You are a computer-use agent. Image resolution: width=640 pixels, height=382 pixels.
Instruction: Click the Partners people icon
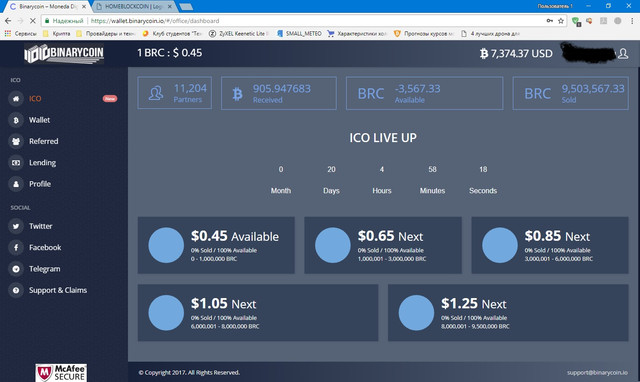pyautogui.click(x=156, y=93)
